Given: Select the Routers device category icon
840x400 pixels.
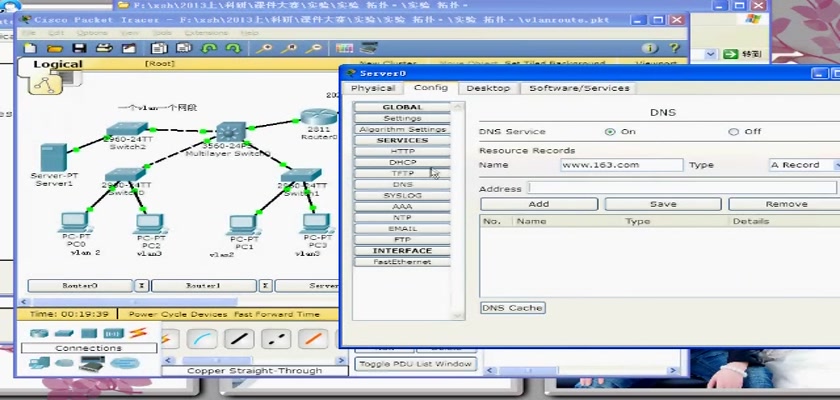Looking at the screenshot, I should 39,333.
